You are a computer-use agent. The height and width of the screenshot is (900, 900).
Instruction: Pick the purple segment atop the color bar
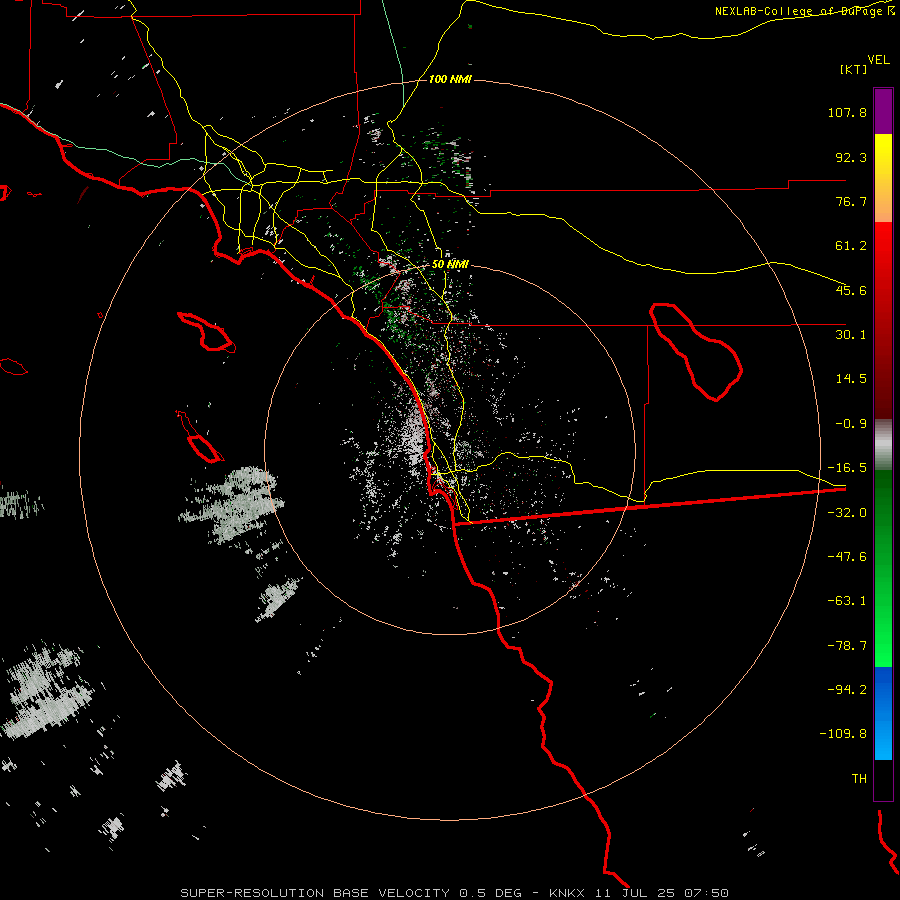point(883,111)
